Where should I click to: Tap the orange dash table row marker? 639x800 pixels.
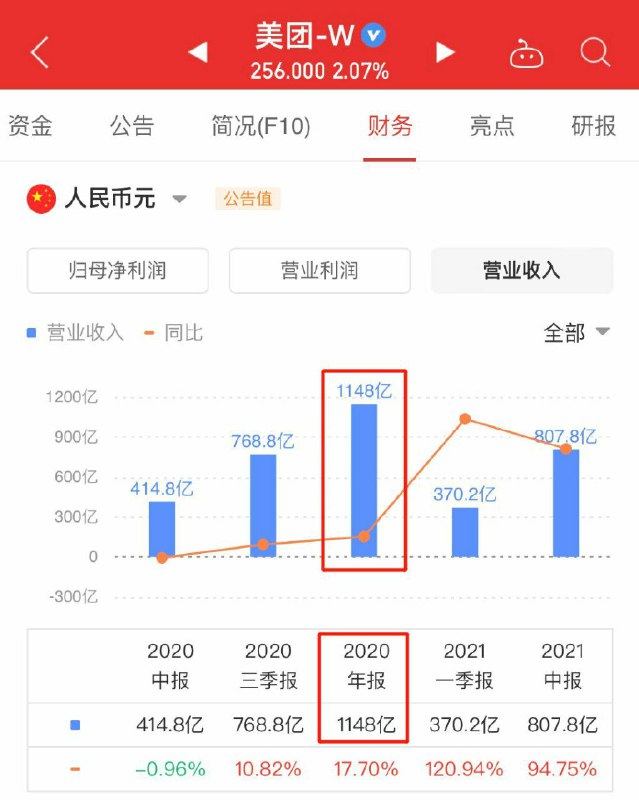(75, 769)
